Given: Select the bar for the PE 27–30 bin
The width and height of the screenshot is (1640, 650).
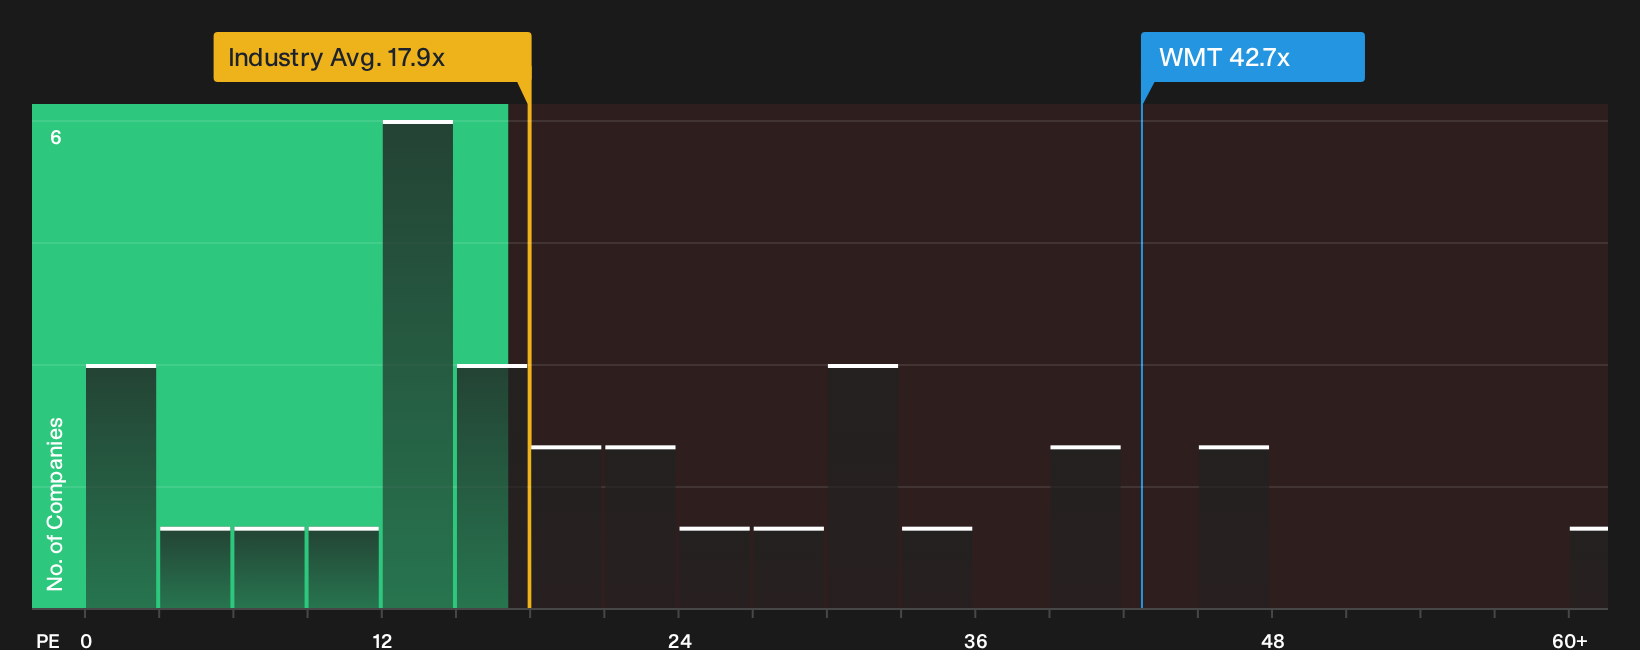Looking at the screenshot, I should click(789, 567).
